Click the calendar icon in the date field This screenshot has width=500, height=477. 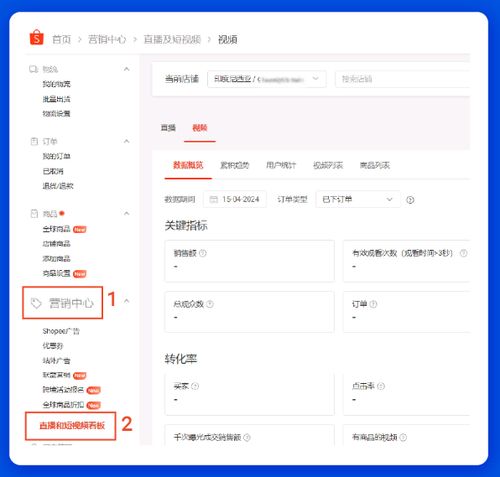pyautogui.click(x=213, y=199)
